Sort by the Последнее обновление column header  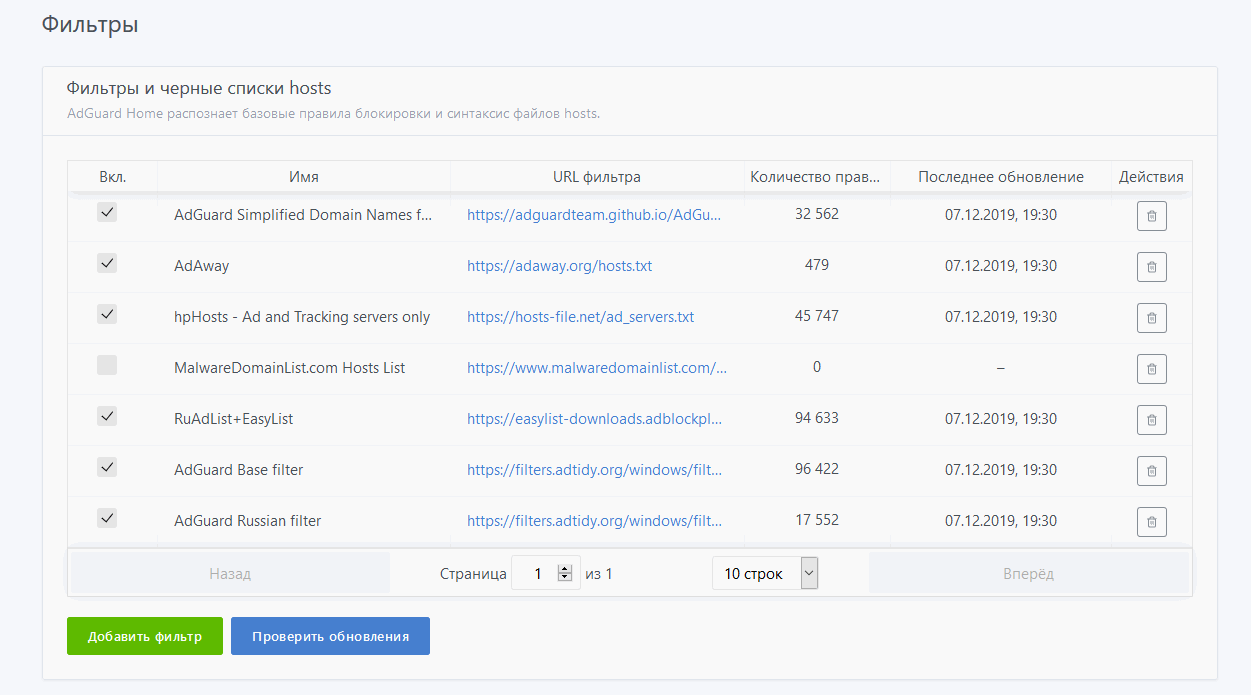(x=1001, y=177)
